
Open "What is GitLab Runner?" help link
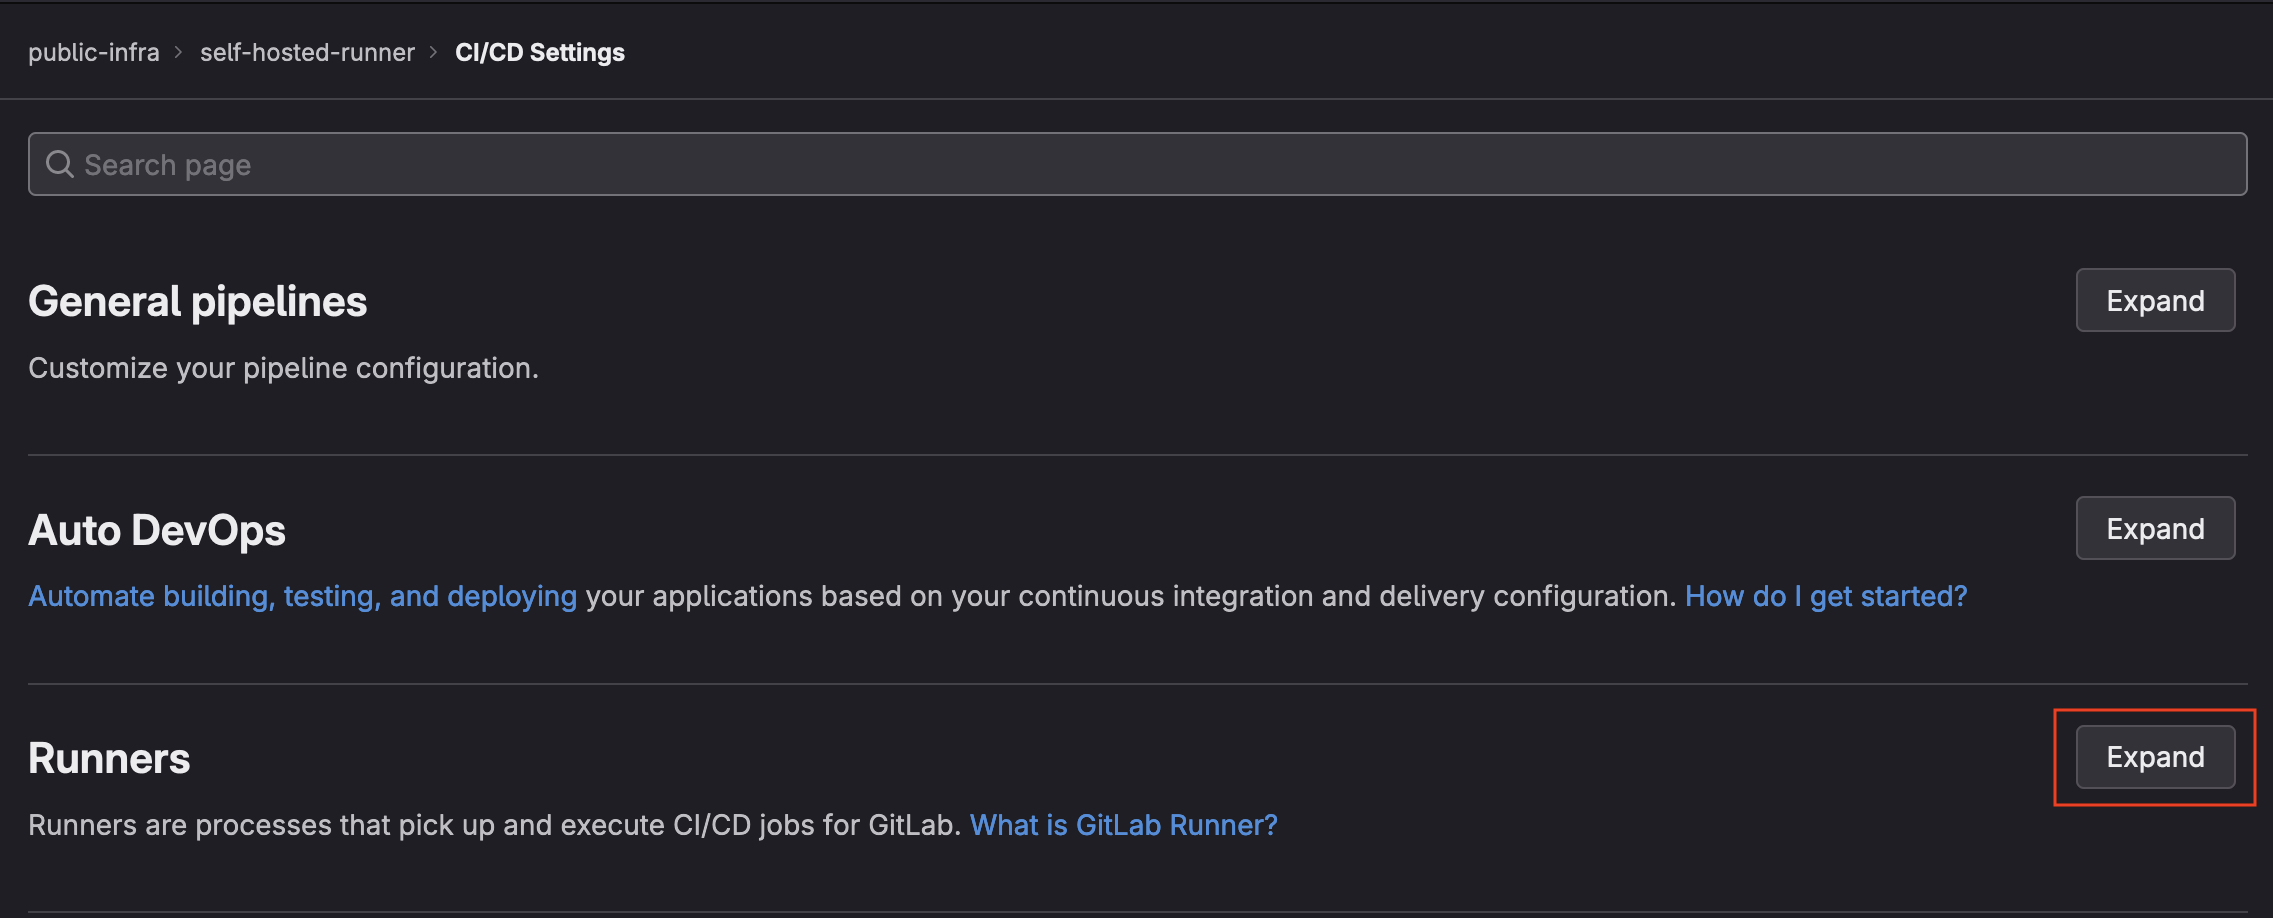[1123, 825]
